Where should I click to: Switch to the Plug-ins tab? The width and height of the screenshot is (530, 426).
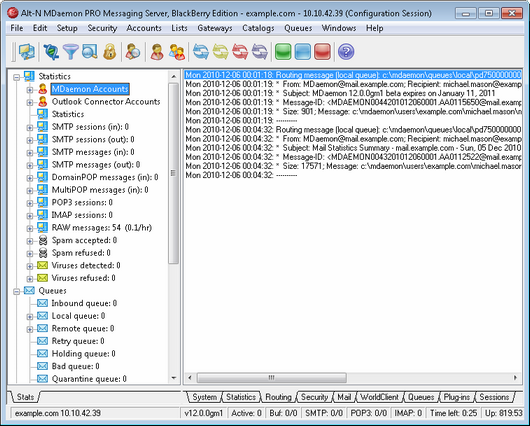point(456,397)
